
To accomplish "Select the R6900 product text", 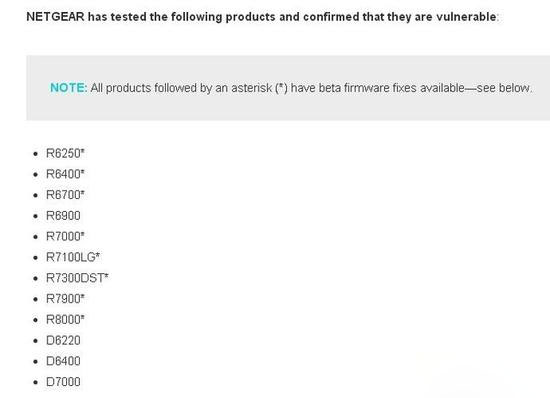I will point(63,216).
